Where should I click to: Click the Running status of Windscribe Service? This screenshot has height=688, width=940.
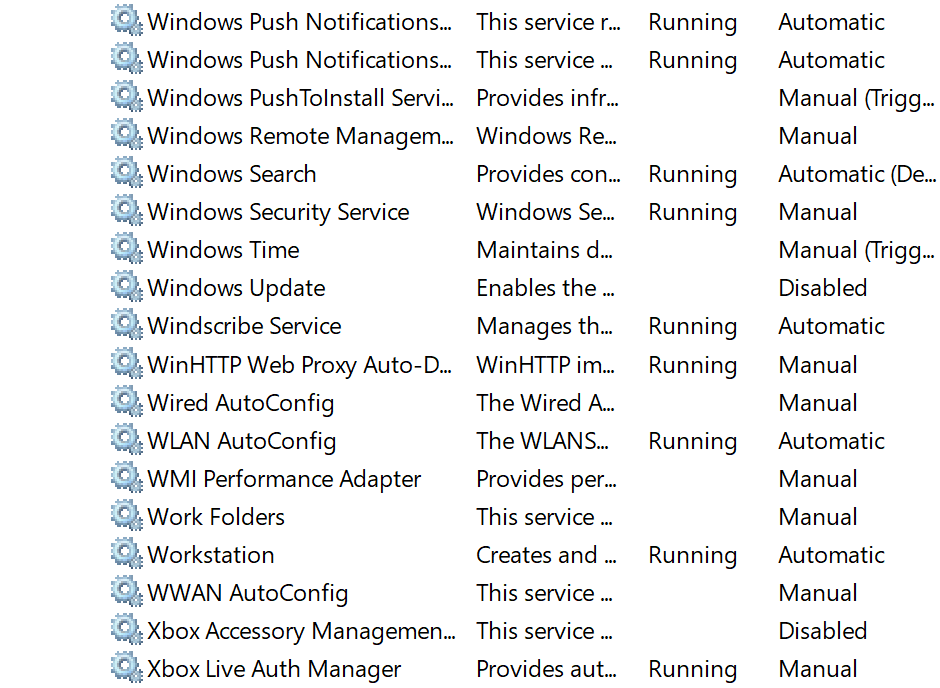(692, 327)
